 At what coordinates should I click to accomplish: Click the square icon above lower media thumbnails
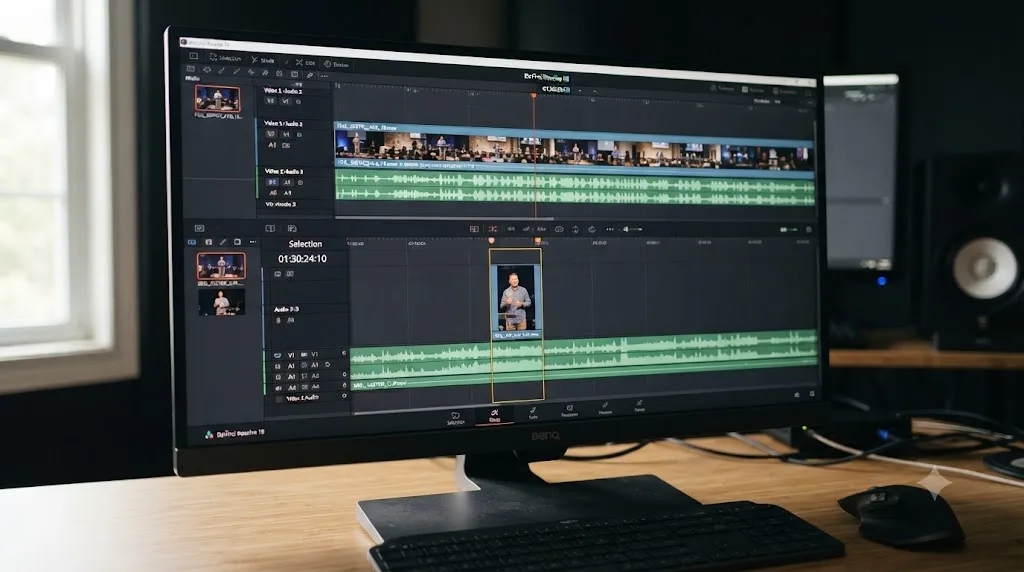pyautogui.click(x=237, y=242)
